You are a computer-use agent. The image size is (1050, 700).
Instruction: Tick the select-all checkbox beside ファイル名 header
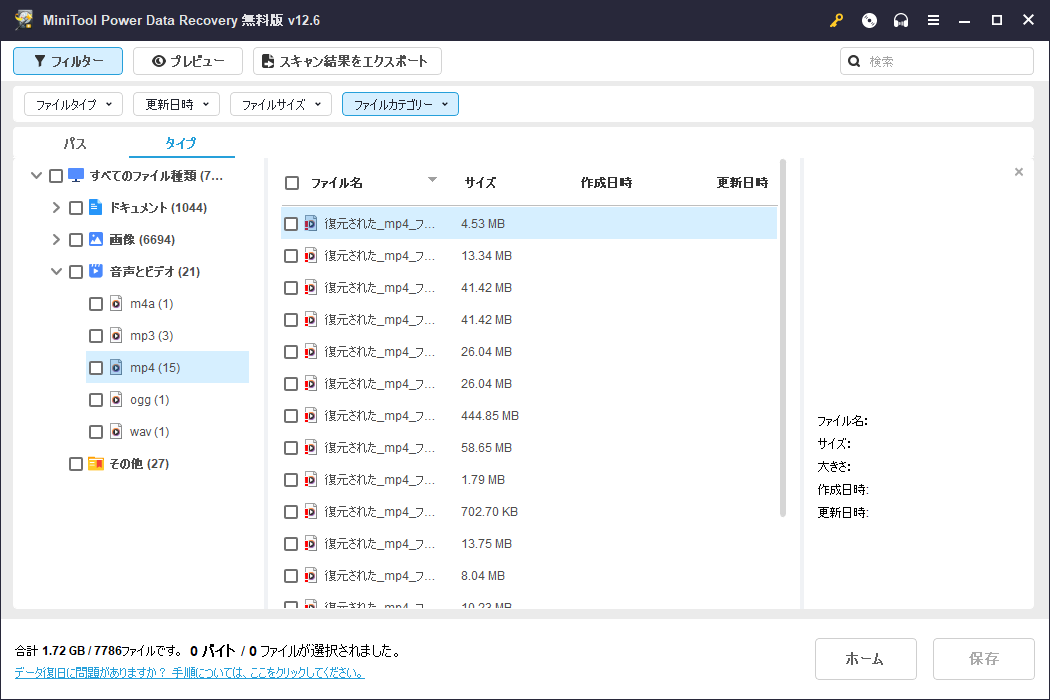tap(292, 183)
